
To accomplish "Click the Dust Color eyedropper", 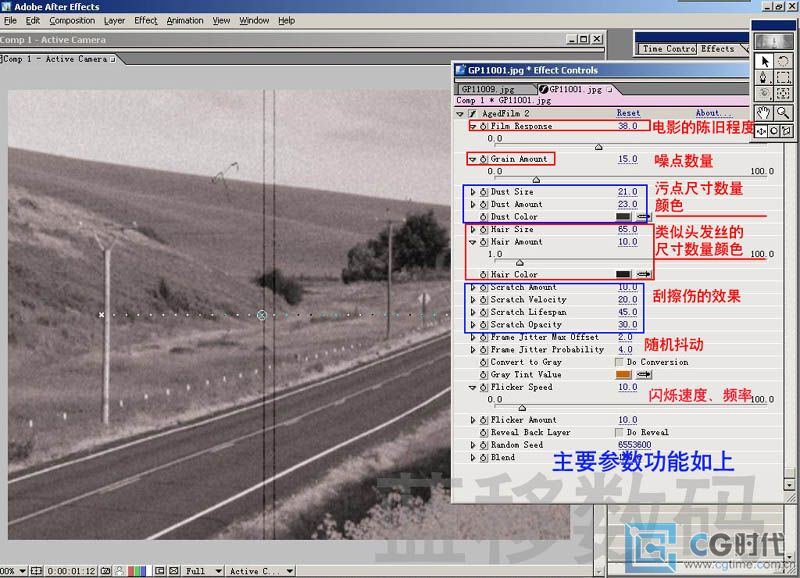I will pos(644,217).
